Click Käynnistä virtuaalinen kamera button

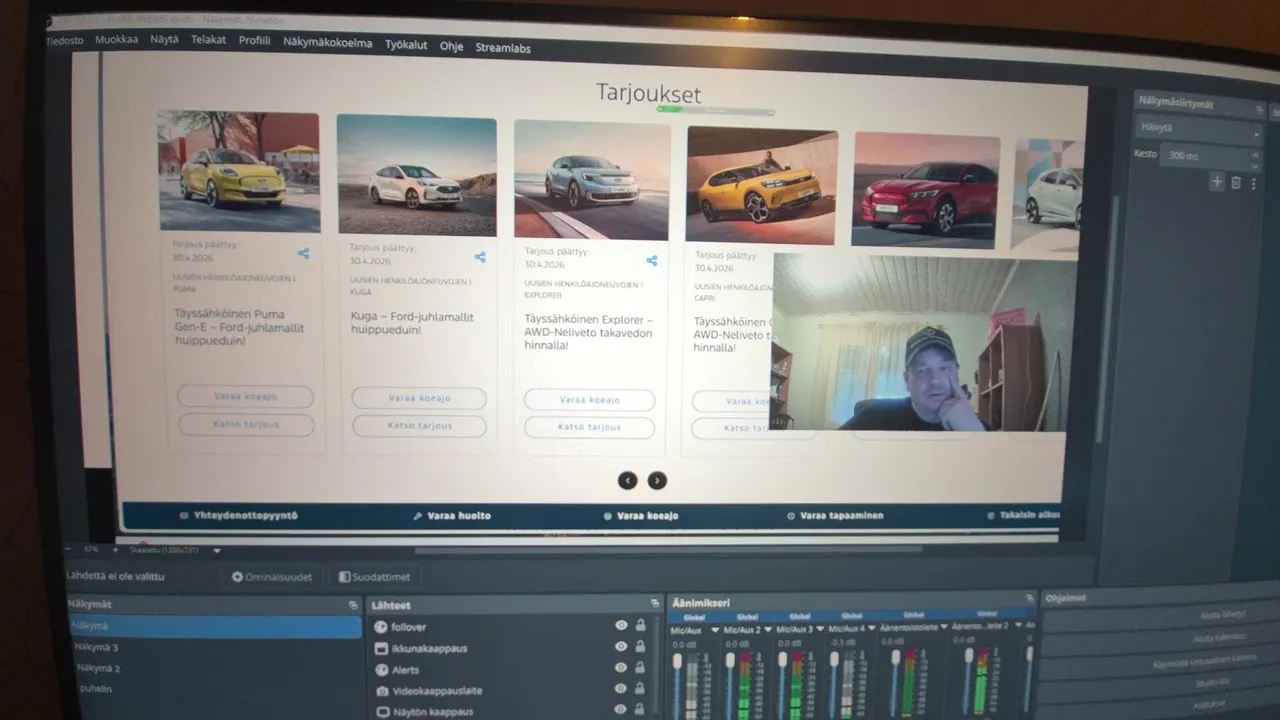click(1160, 660)
